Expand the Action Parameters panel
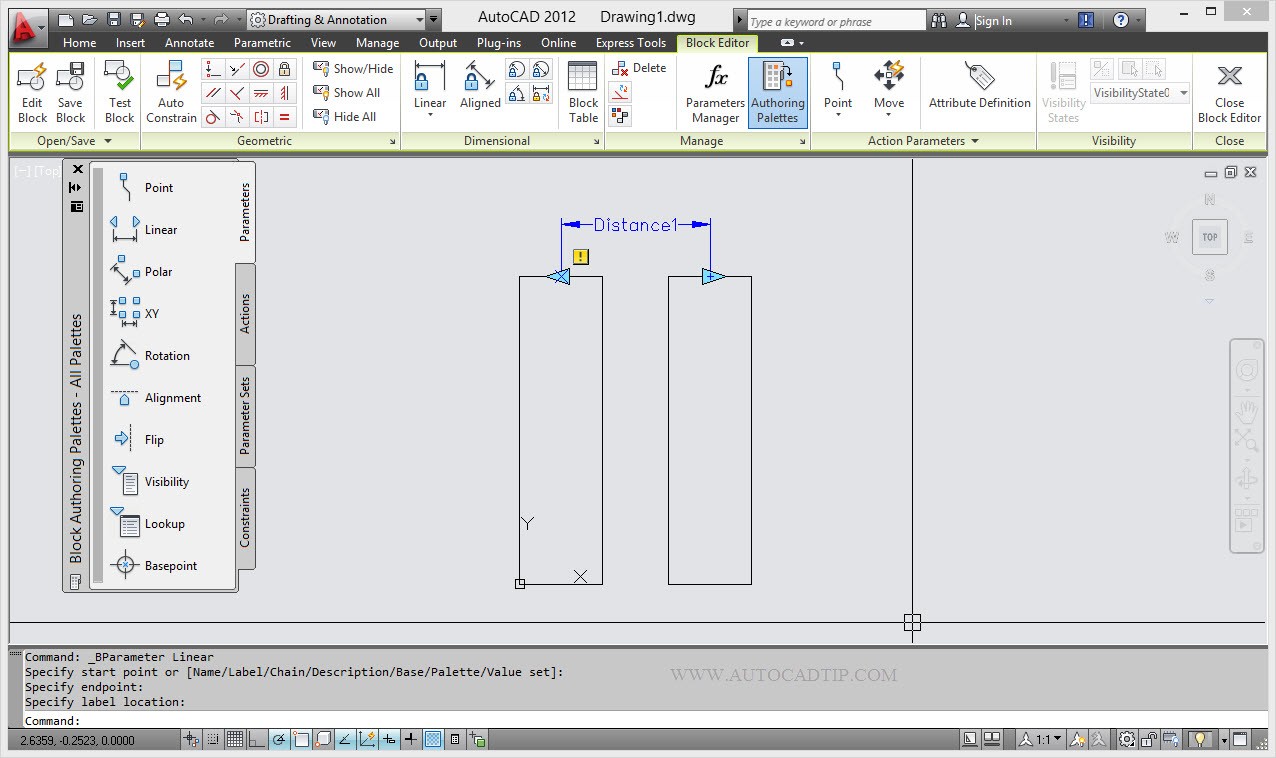1276x758 pixels. (923, 141)
